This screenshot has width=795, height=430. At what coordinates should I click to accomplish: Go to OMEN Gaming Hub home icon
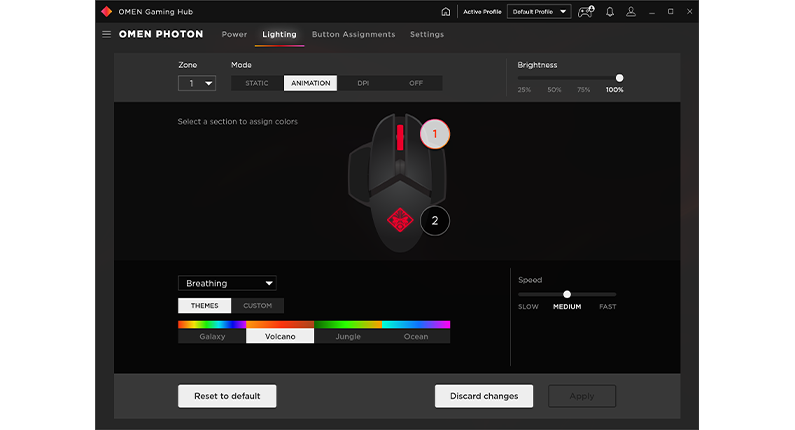coord(445,12)
